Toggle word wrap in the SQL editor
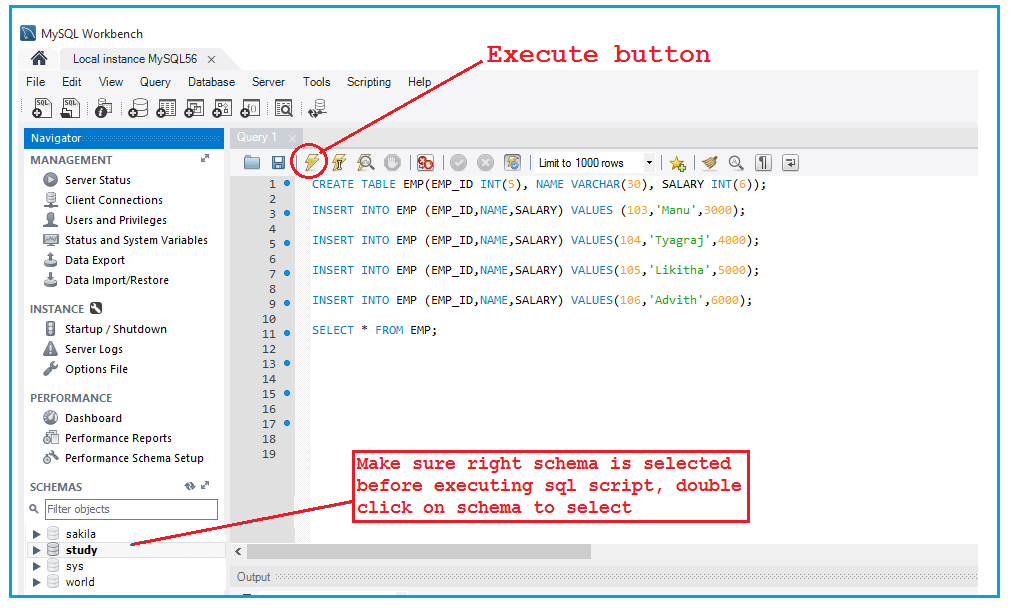 click(x=789, y=162)
